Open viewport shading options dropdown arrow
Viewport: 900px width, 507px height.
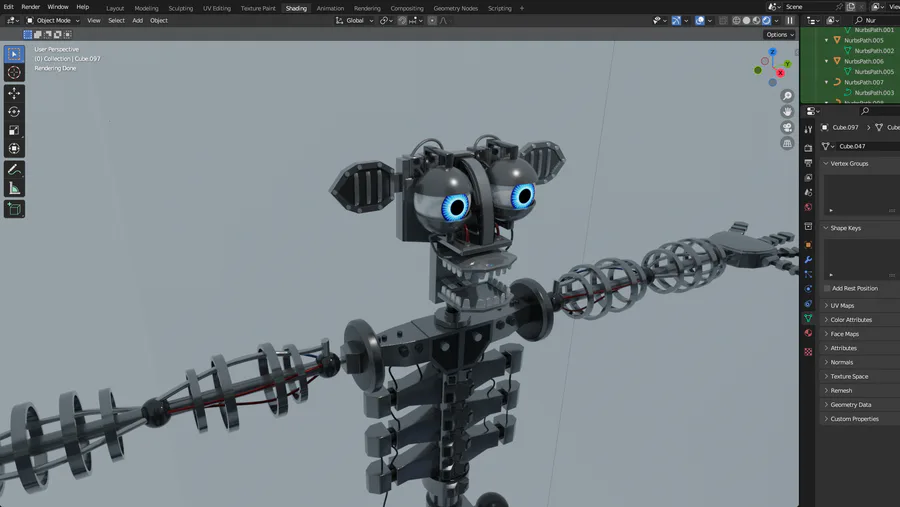tap(776, 21)
